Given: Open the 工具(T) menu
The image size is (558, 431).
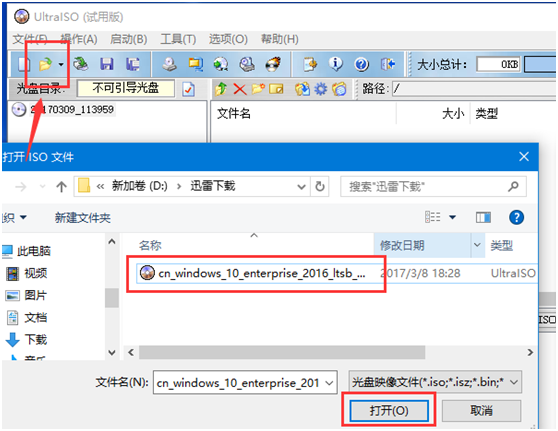Looking at the screenshot, I should click(x=178, y=39).
